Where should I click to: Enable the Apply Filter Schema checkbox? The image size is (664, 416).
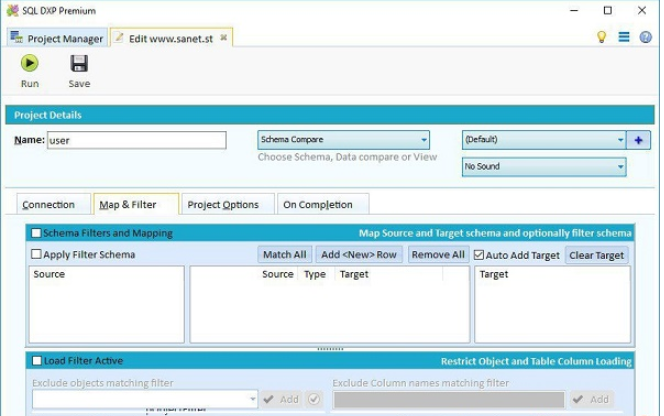(36, 254)
